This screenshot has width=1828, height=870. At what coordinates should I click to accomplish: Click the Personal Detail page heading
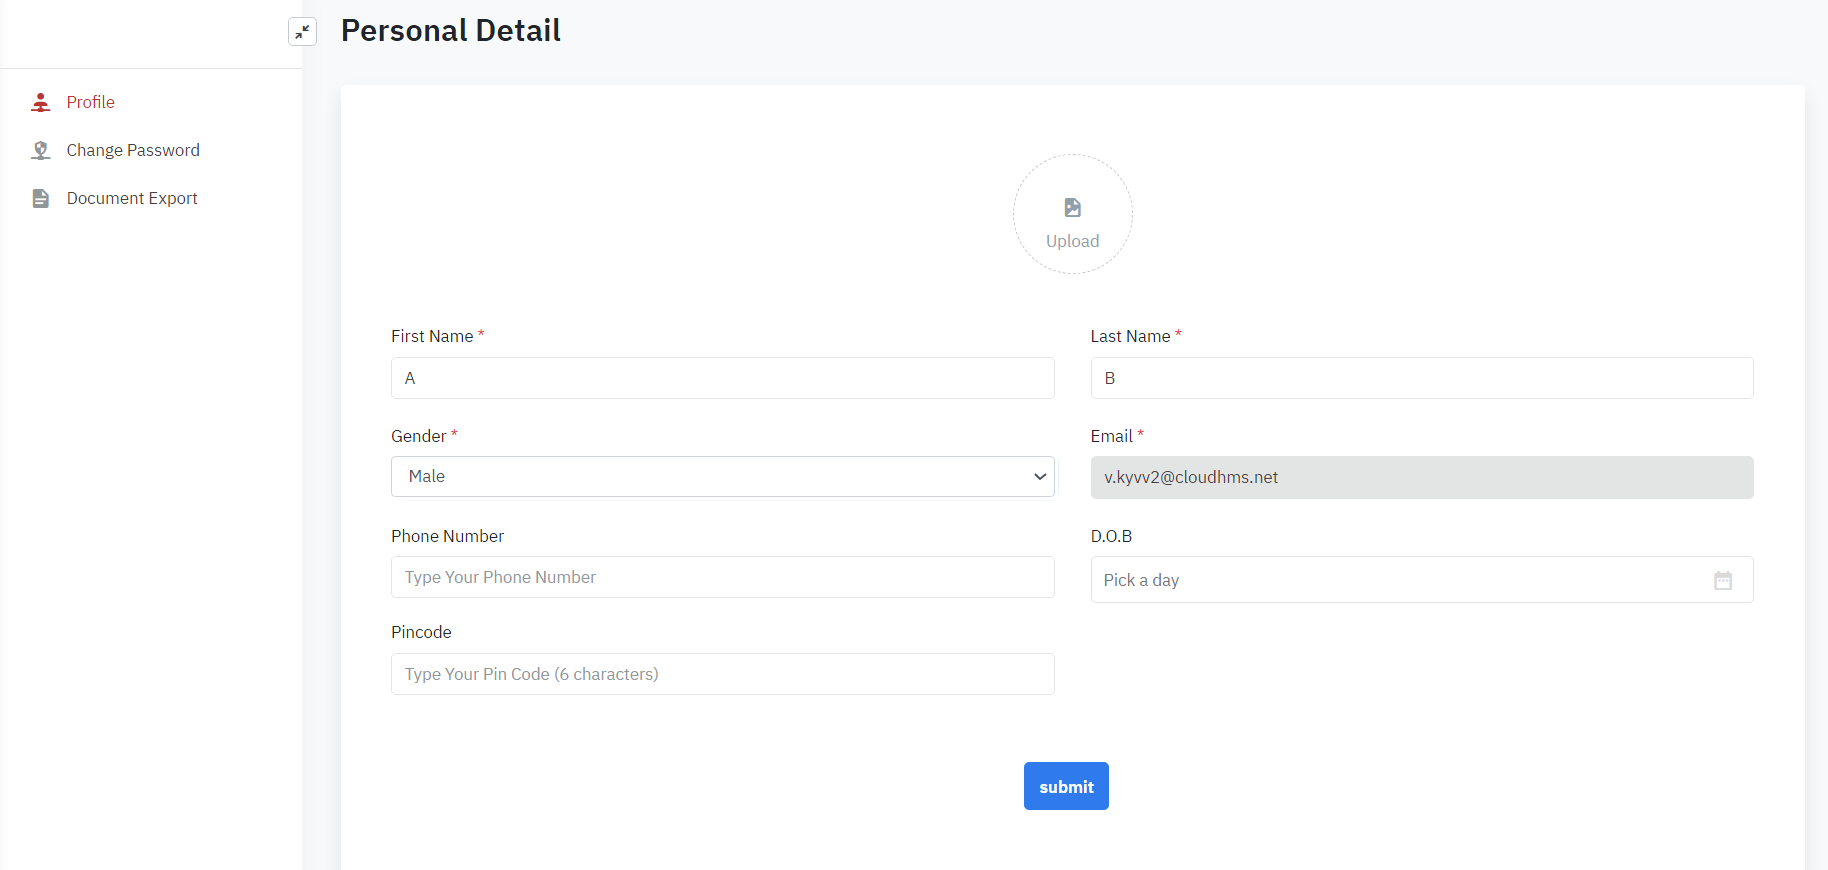[x=450, y=31]
